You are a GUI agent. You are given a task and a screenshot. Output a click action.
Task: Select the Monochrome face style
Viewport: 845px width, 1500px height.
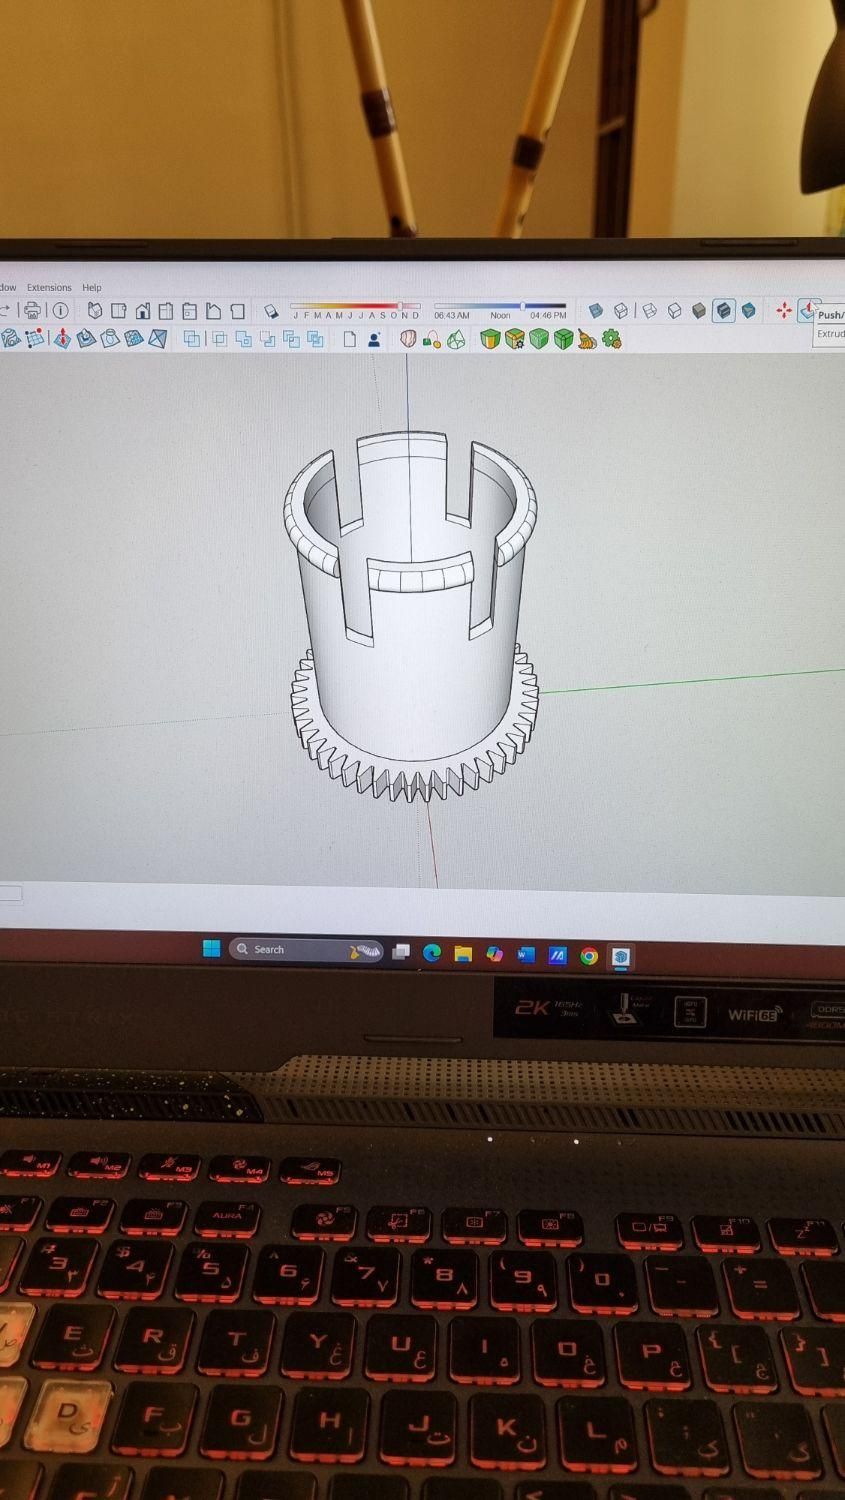pos(748,311)
